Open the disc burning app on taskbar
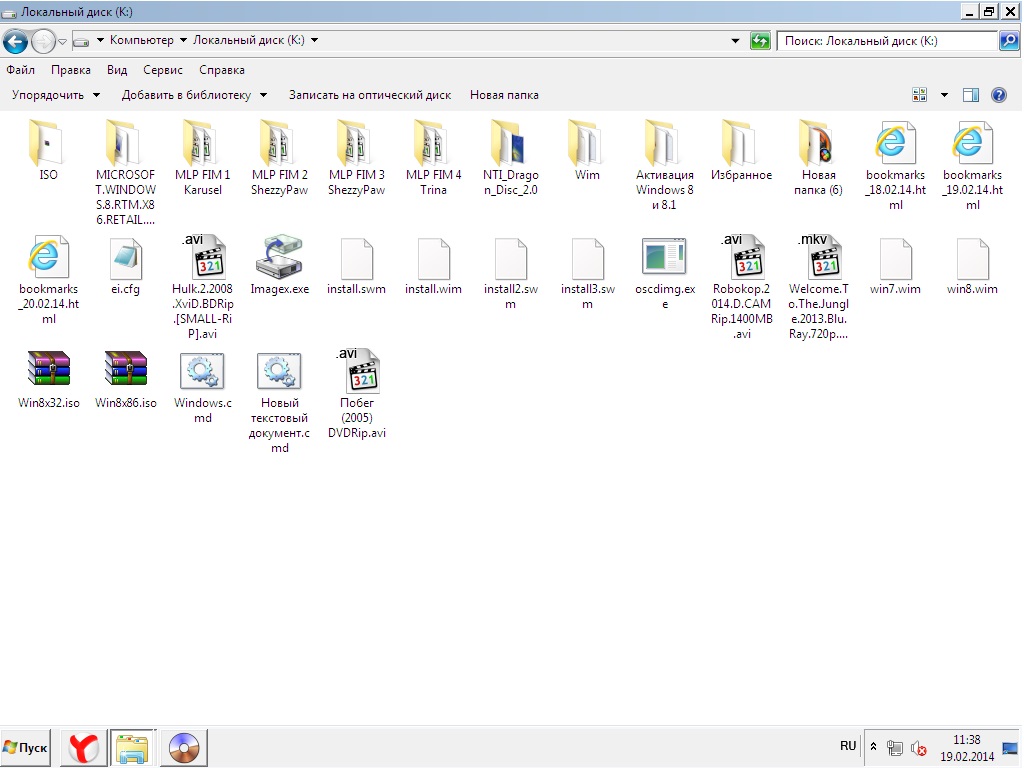This screenshot has height=768, width=1024. click(184, 748)
